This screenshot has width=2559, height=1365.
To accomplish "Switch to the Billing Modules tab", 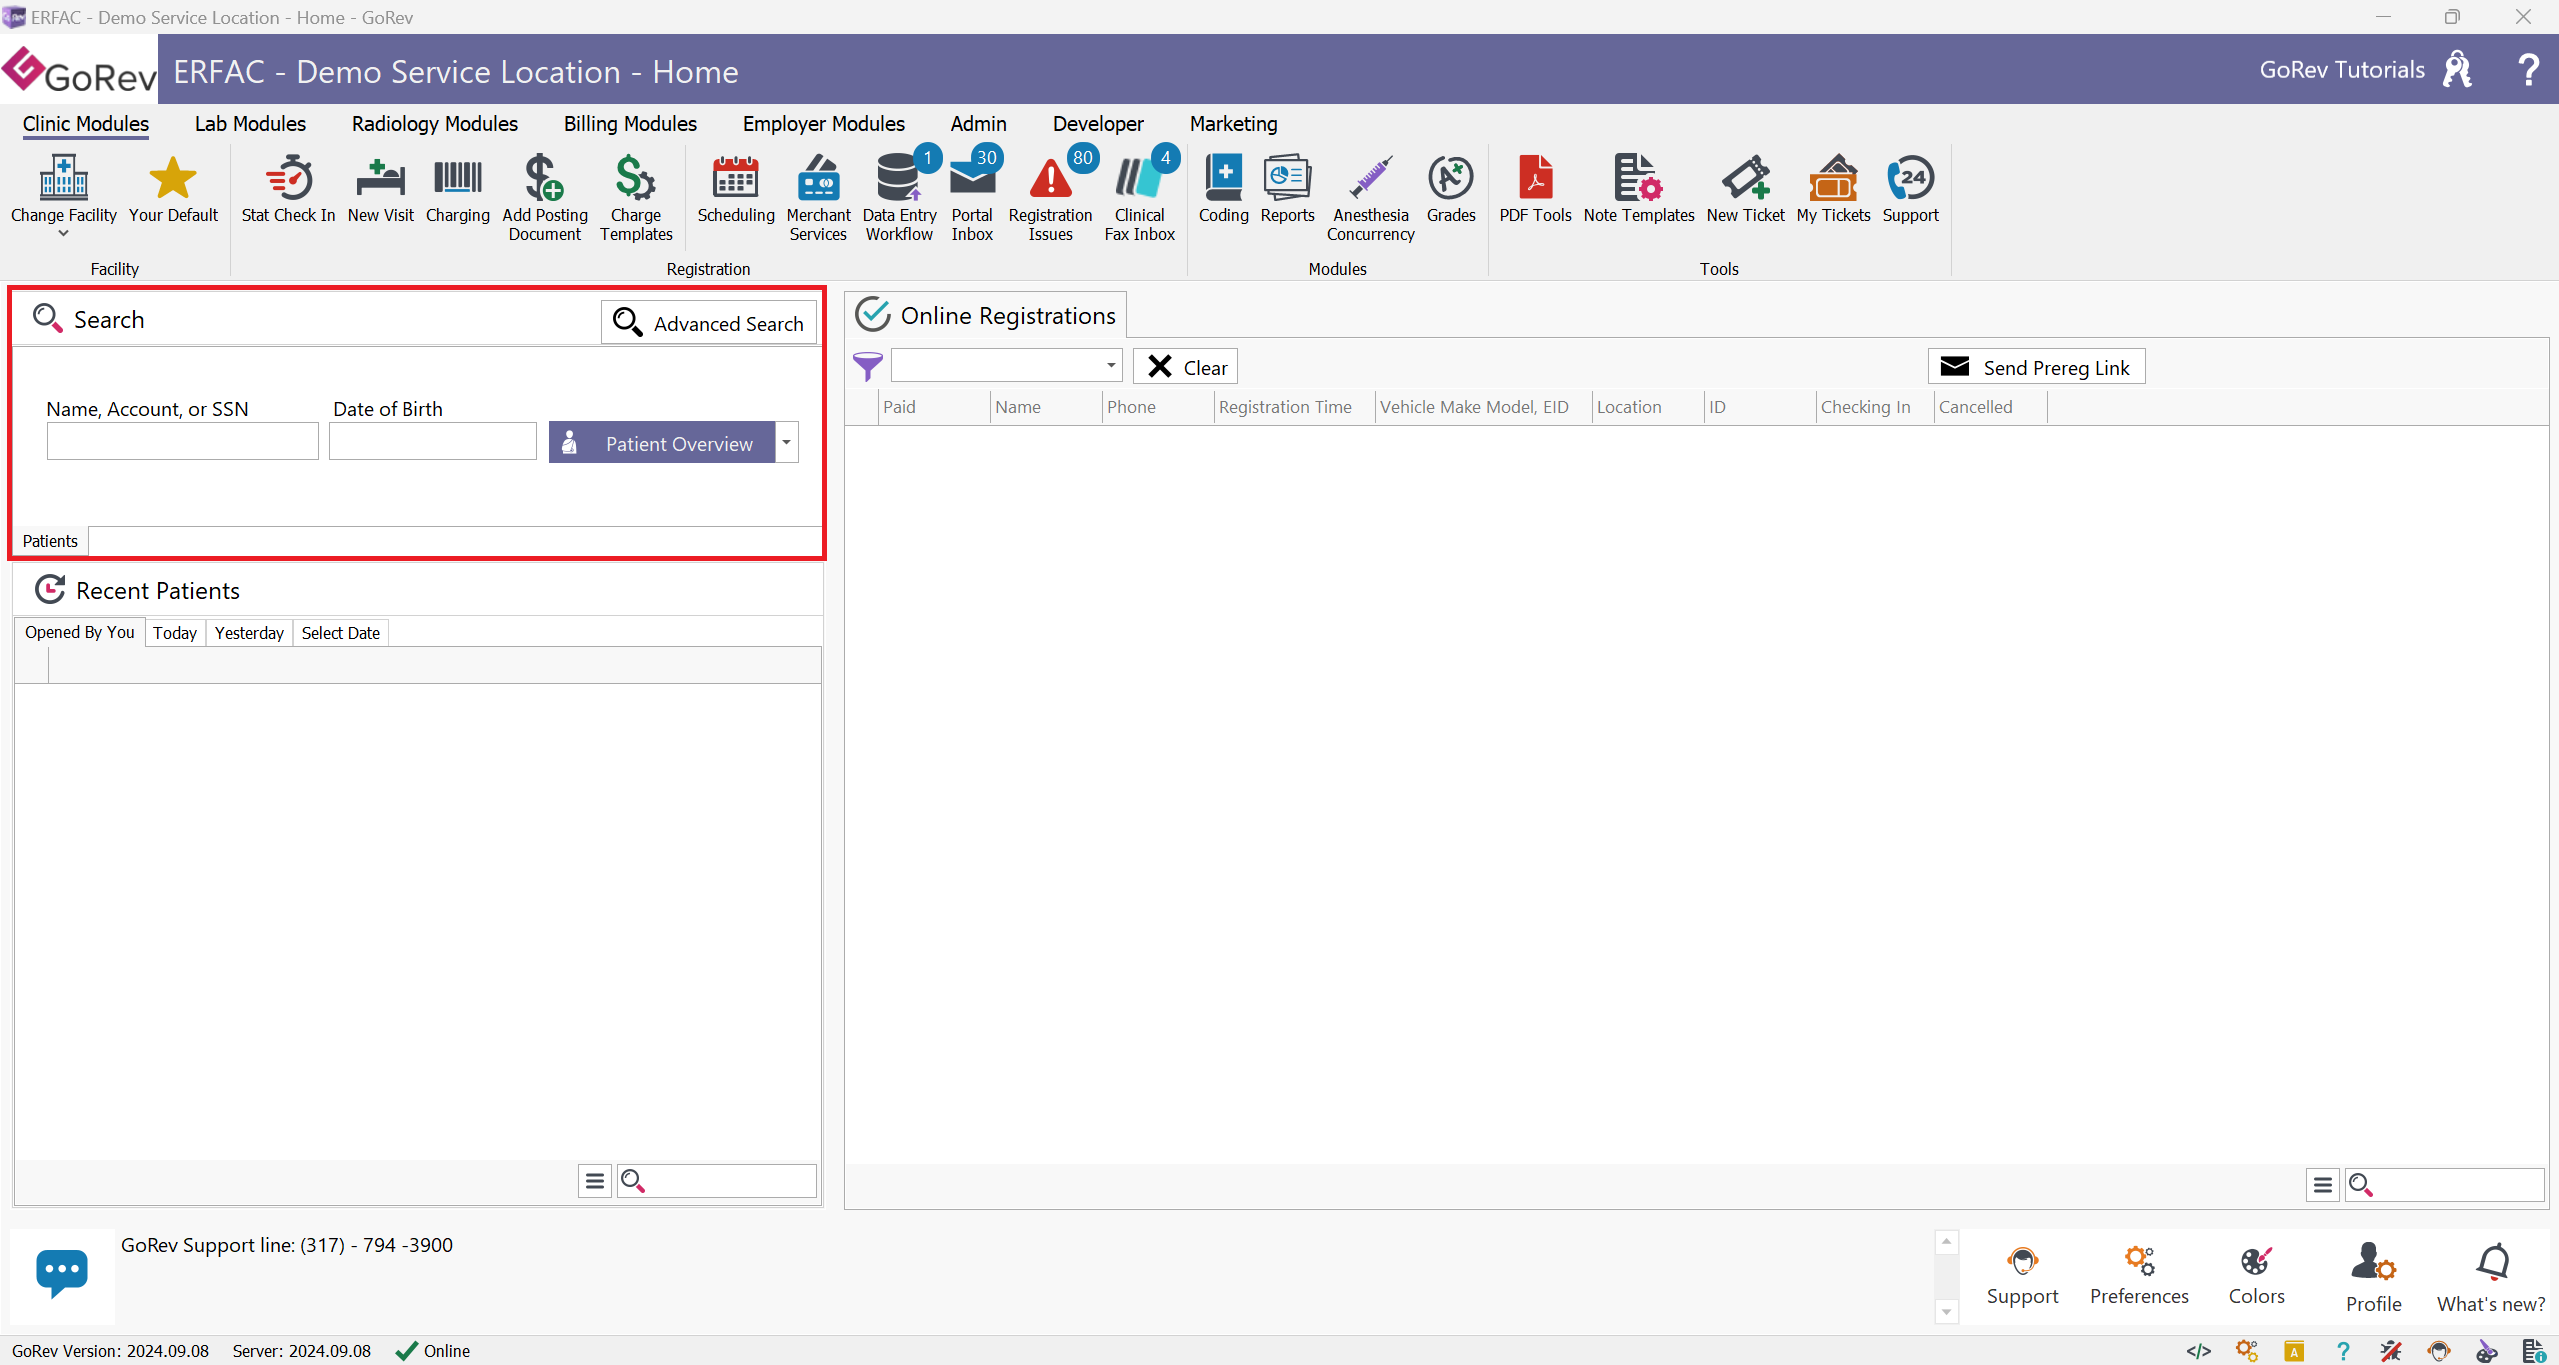I will (x=630, y=123).
